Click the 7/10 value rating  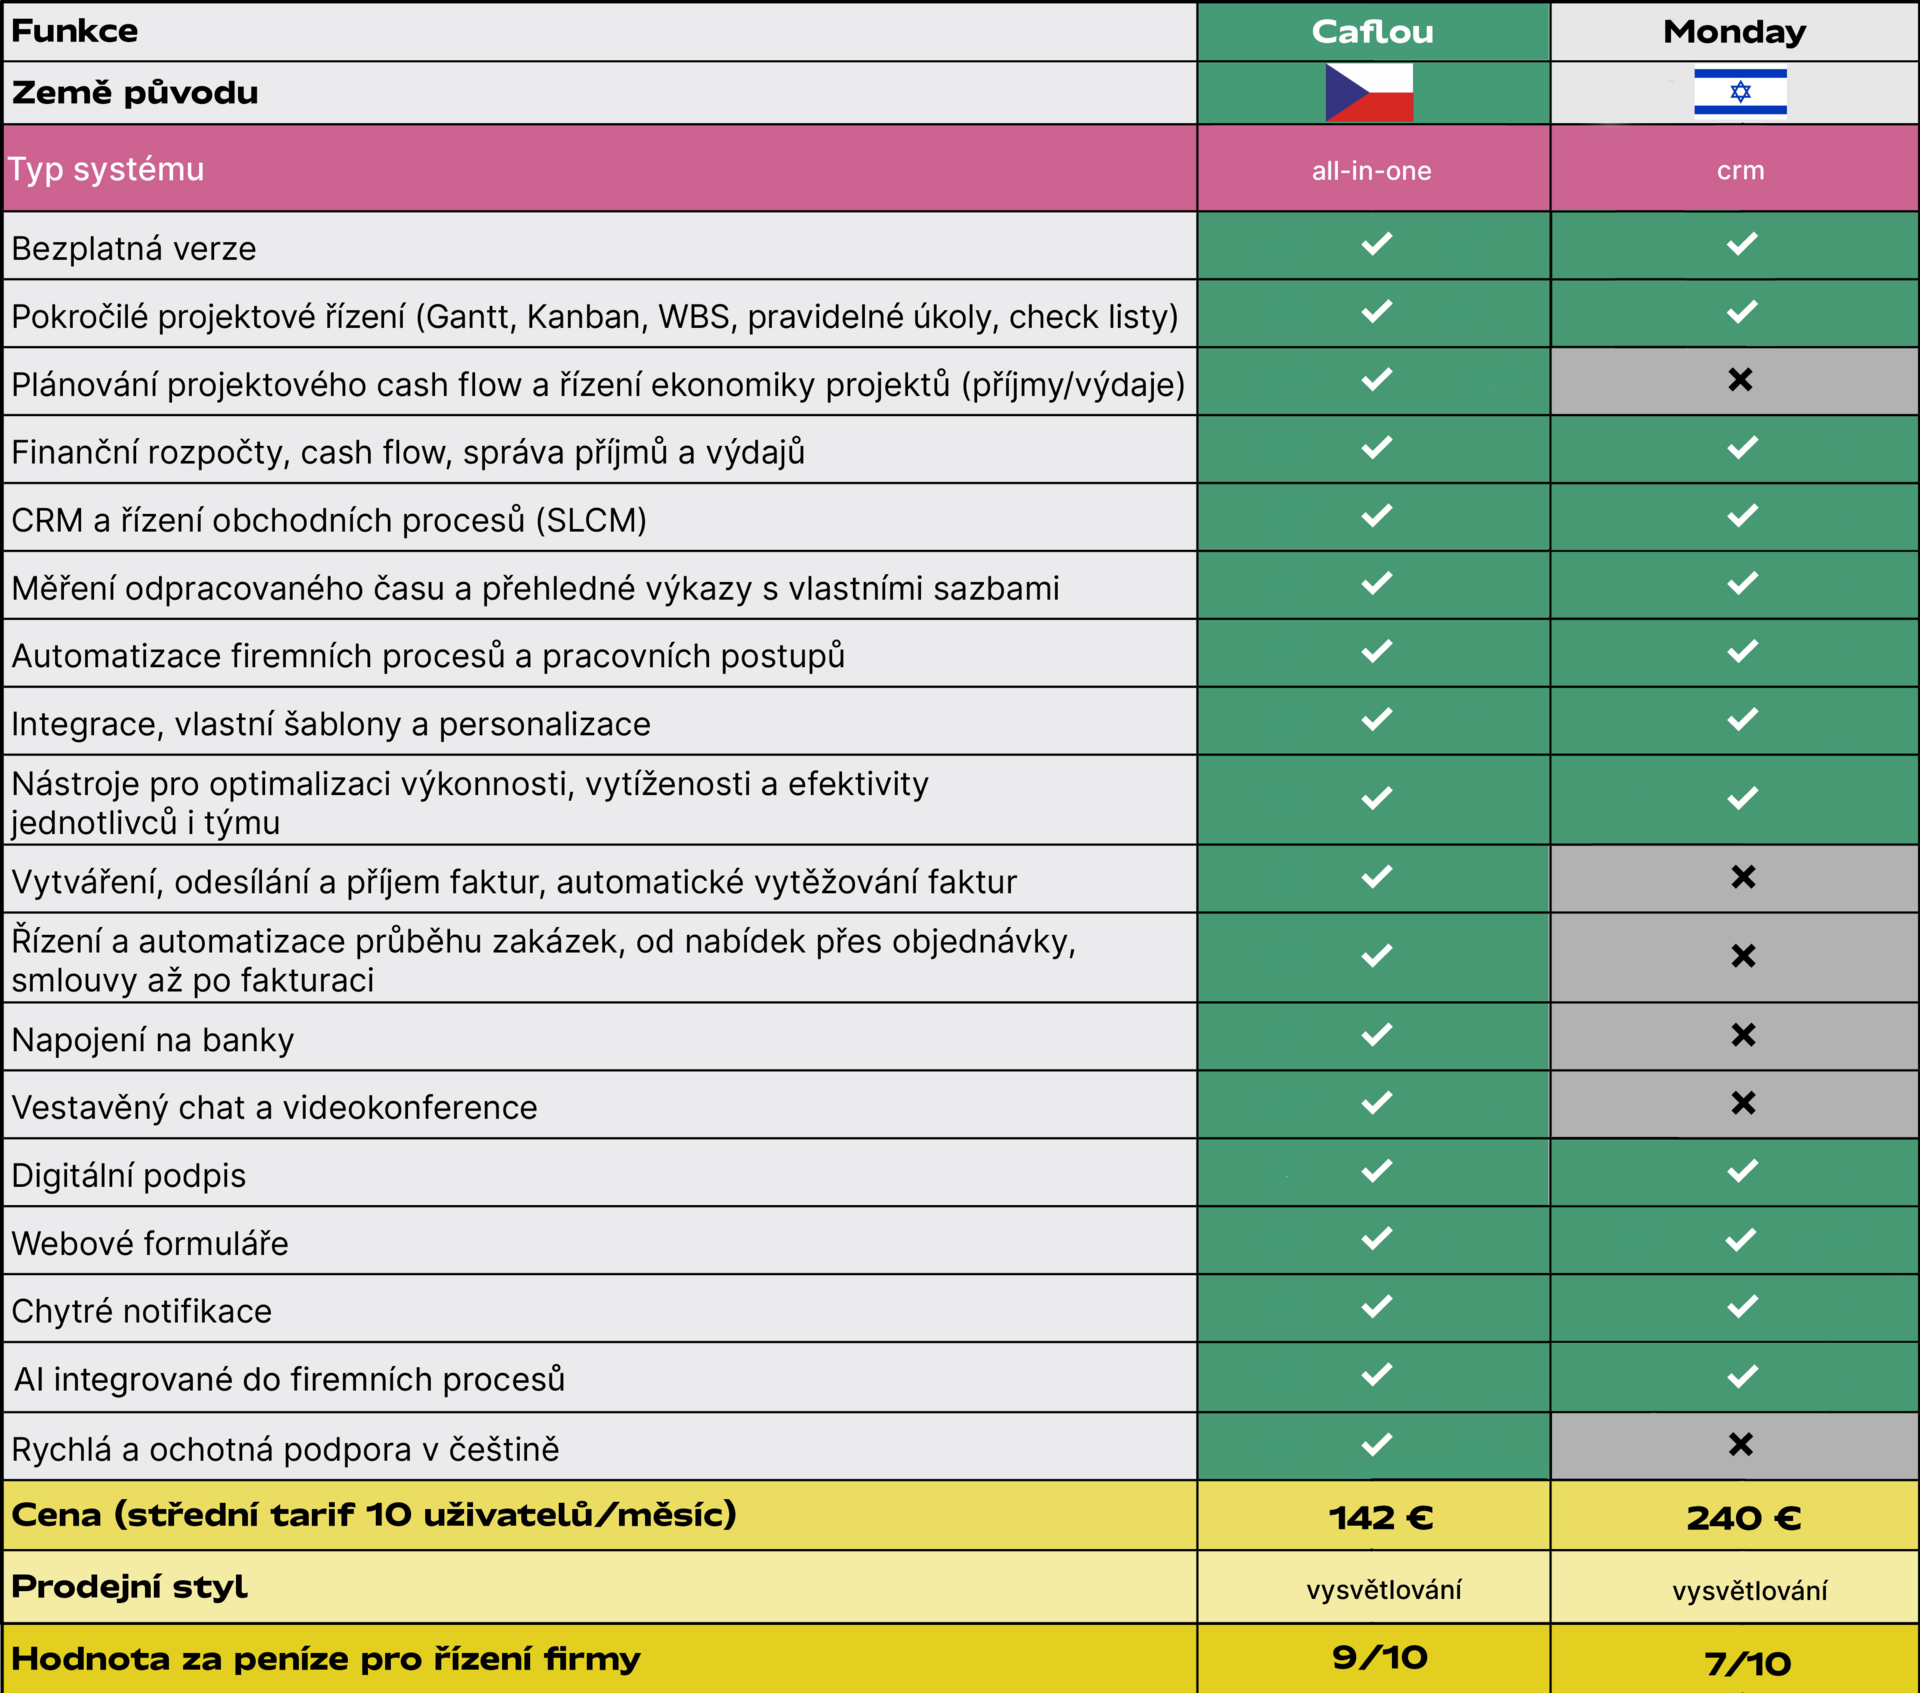pyautogui.click(x=1747, y=1663)
